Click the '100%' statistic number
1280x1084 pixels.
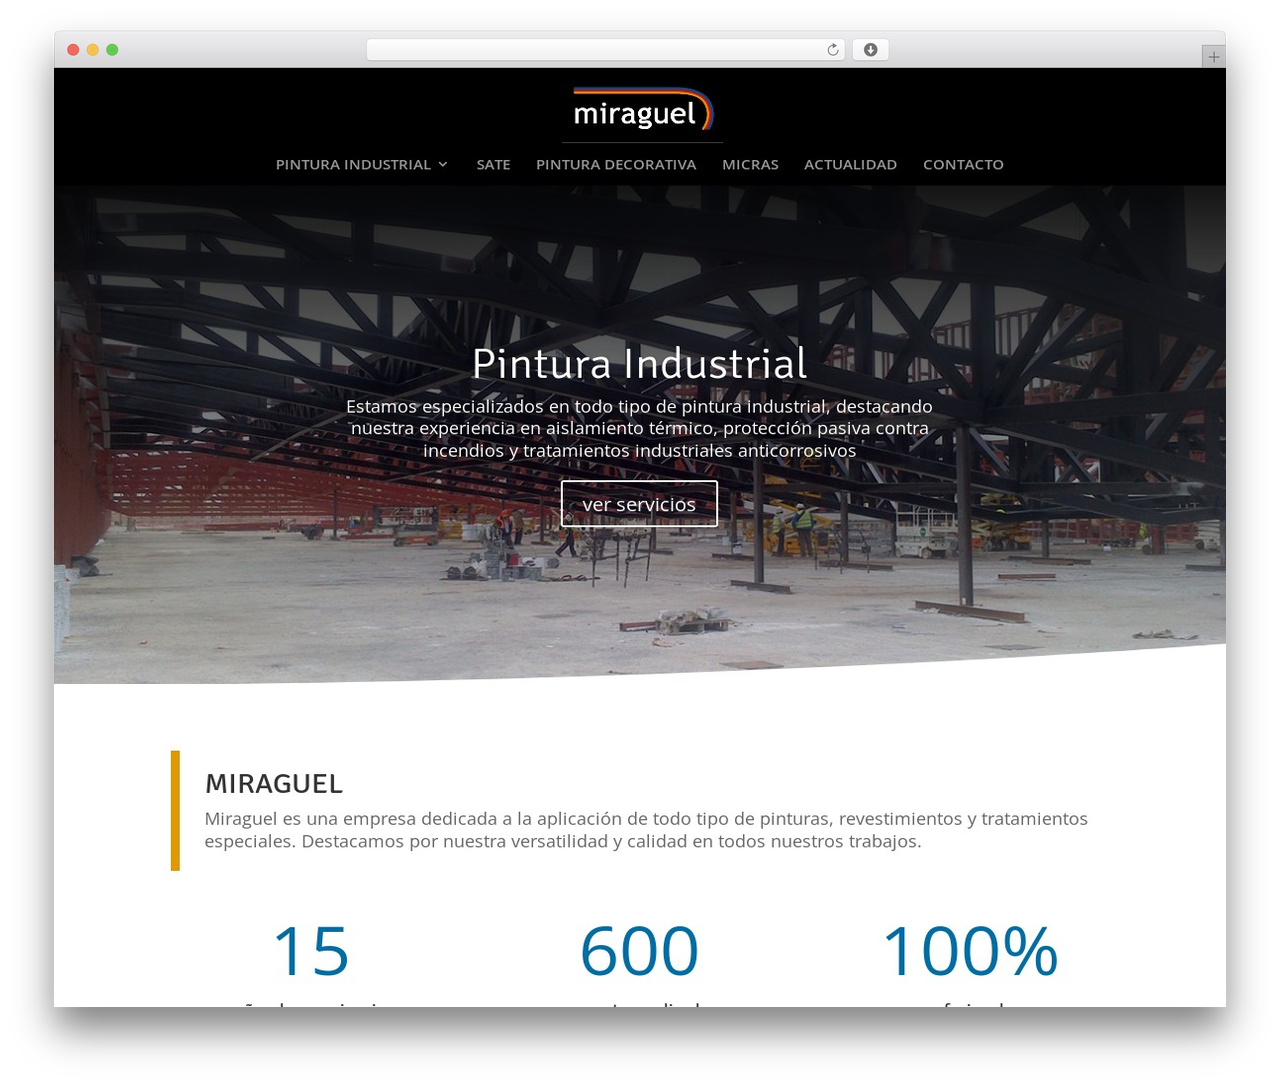969,950
